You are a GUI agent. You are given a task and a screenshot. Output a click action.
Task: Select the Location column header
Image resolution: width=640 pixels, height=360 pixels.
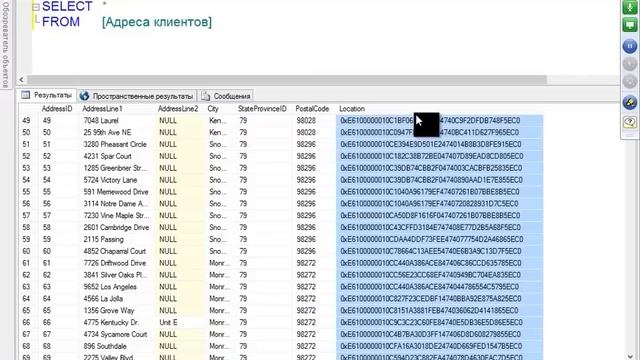pos(351,109)
